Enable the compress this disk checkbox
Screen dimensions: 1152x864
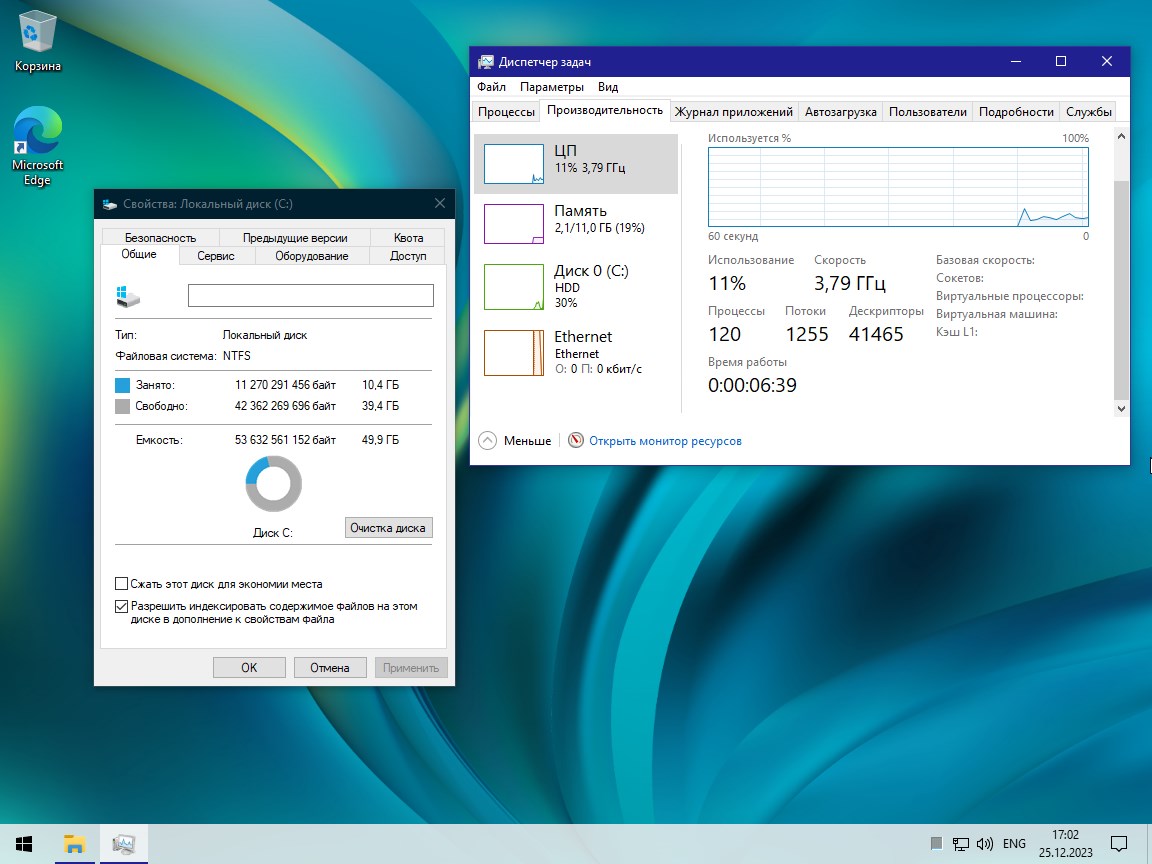(122, 584)
